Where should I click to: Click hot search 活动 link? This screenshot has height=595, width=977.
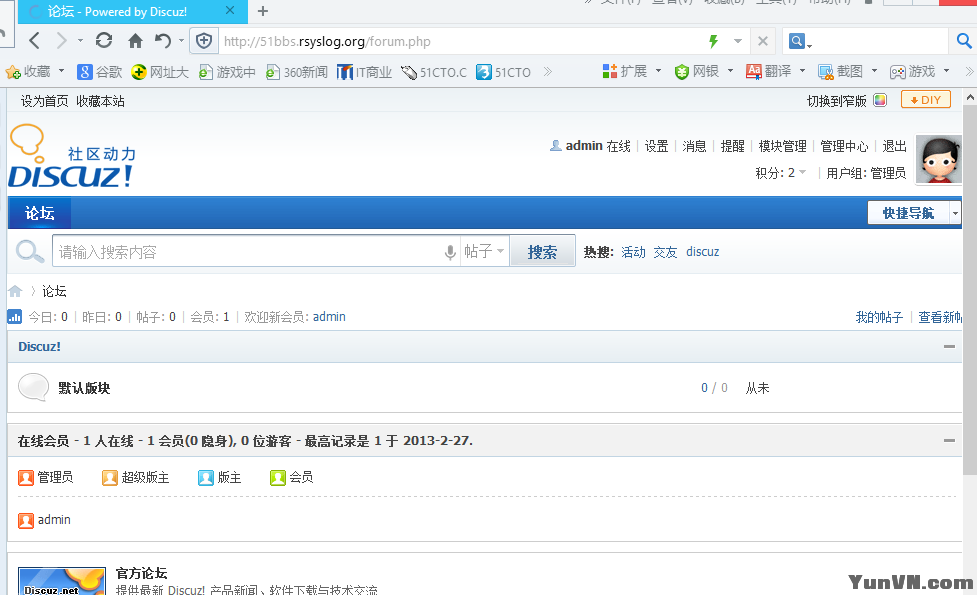pos(633,252)
